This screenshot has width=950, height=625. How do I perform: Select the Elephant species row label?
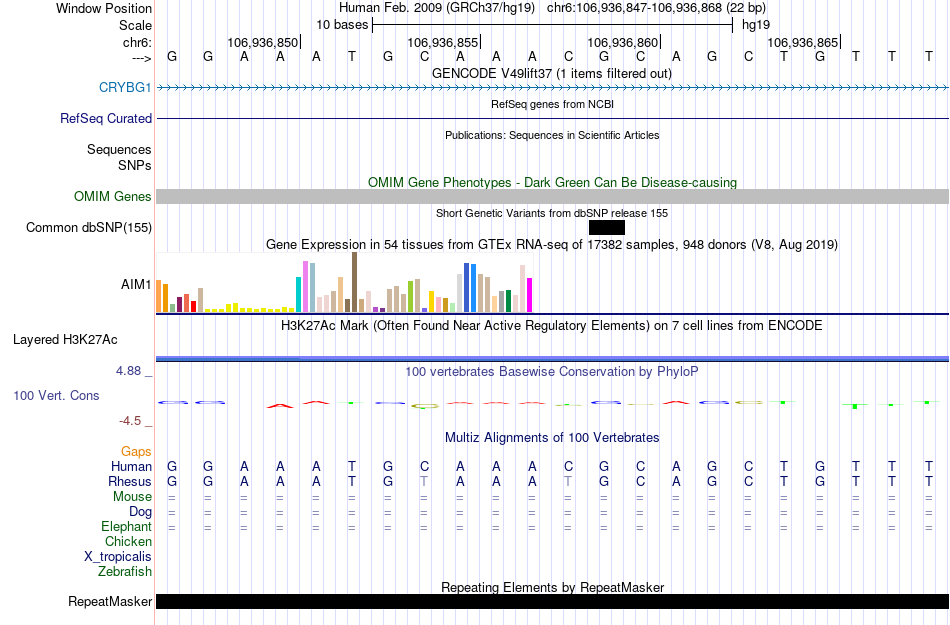click(x=127, y=526)
